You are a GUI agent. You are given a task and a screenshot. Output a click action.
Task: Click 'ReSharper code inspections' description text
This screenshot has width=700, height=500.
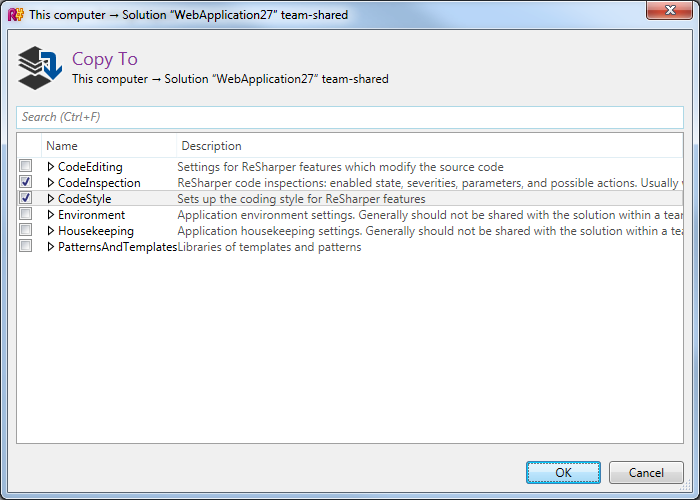point(430,183)
